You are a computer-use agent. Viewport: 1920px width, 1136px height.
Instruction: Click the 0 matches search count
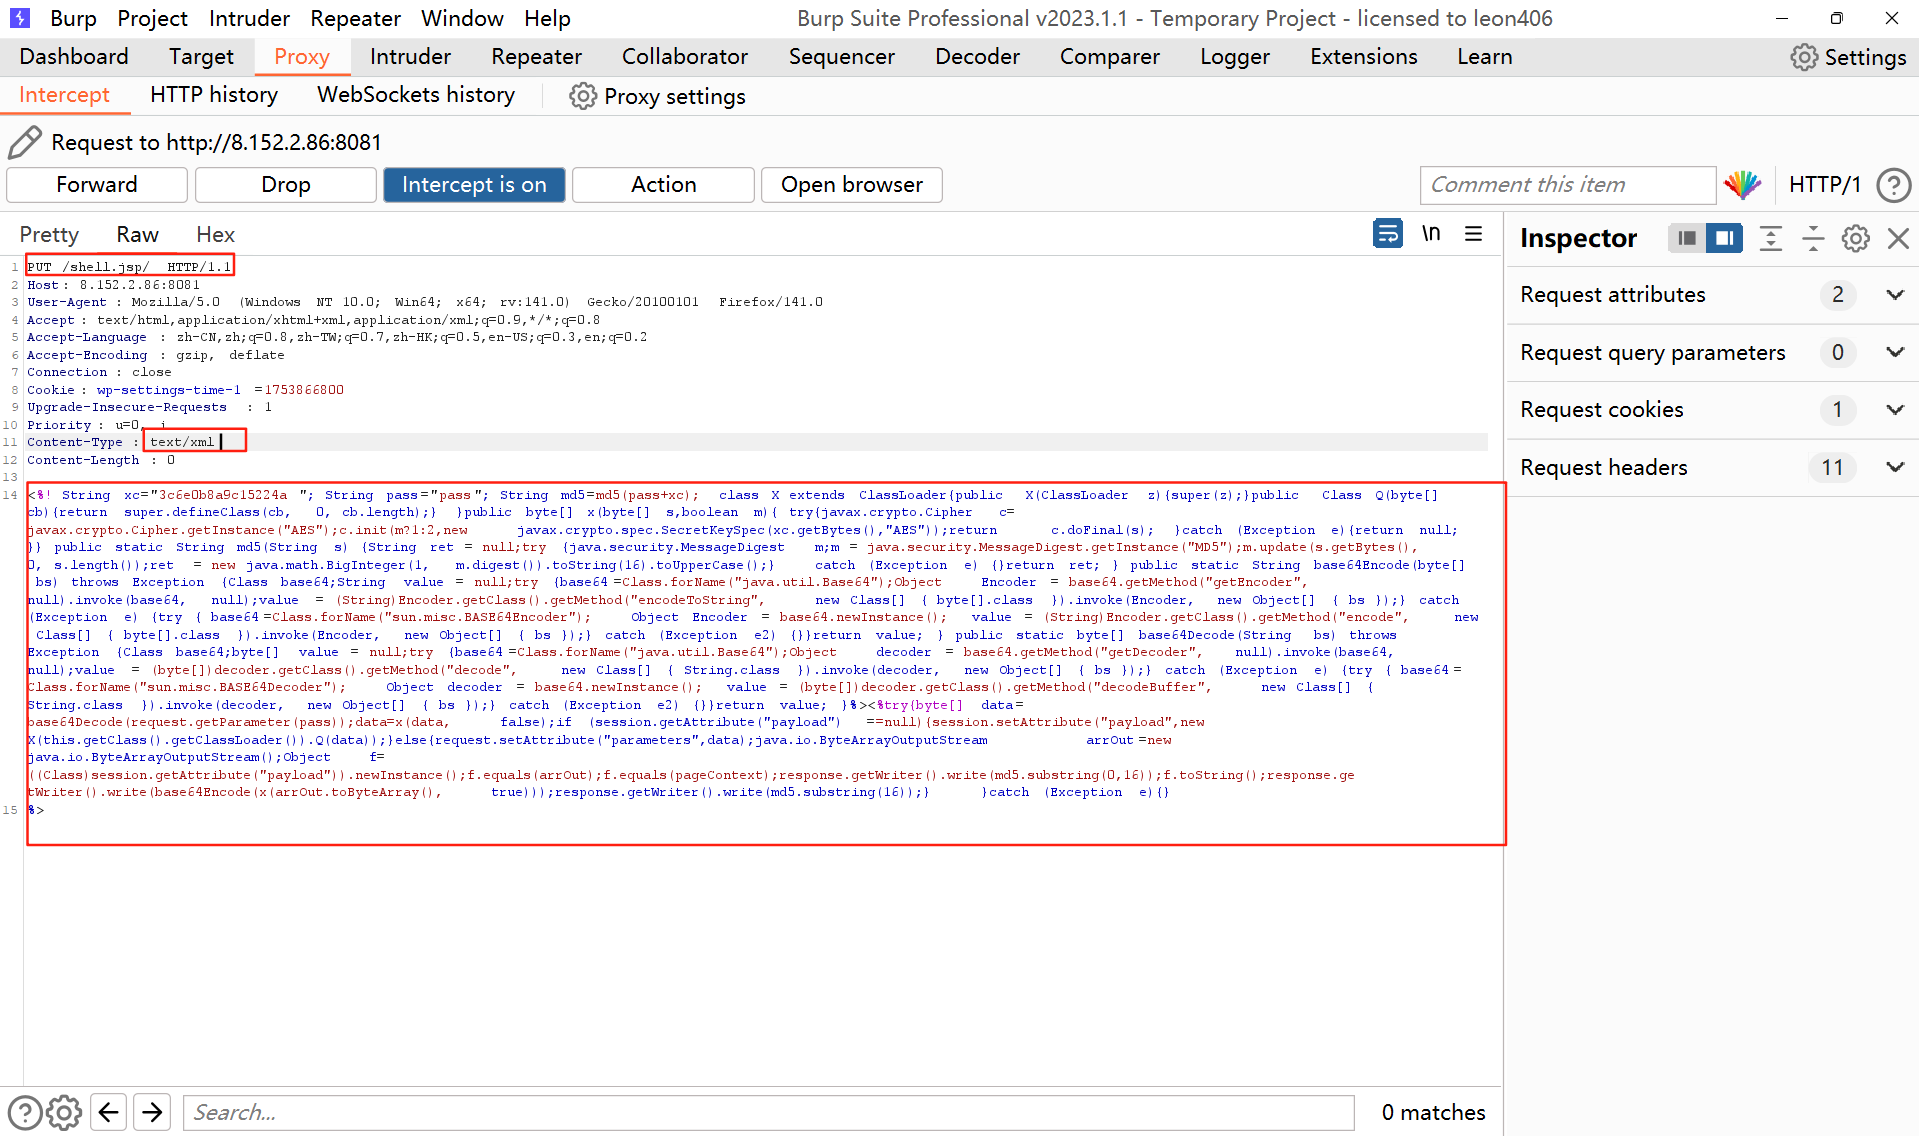[1433, 1112]
